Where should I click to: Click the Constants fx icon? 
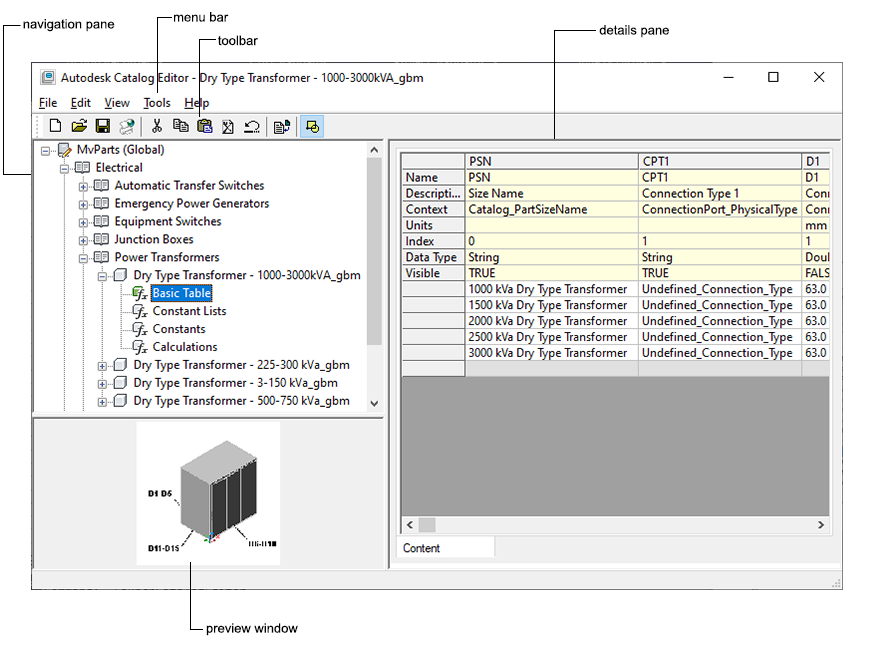pos(140,329)
